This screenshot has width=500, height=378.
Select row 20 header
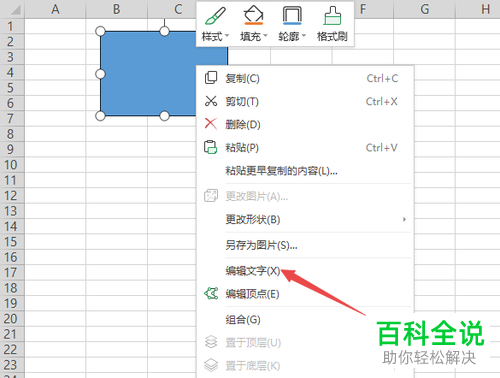coord(12,319)
